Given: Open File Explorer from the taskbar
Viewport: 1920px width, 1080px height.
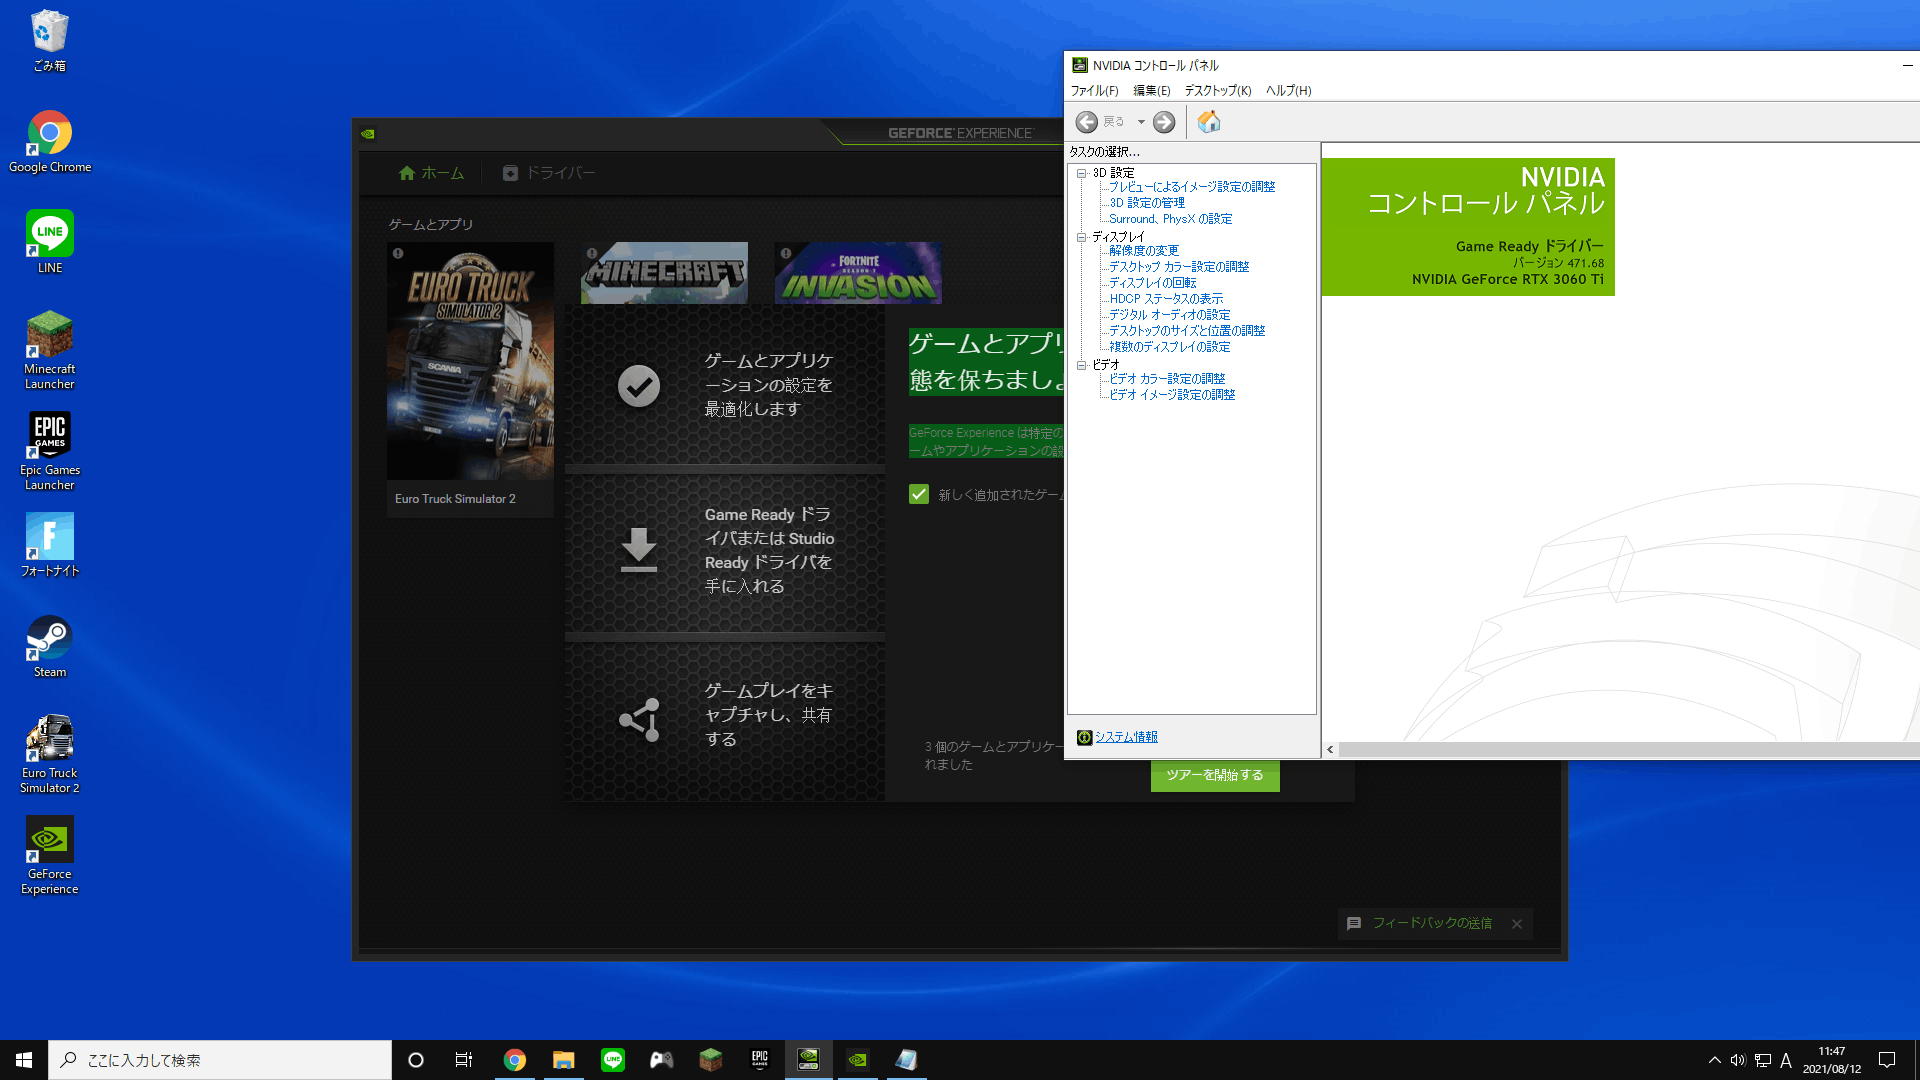Looking at the screenshot, I should [x=564, y=1060].
